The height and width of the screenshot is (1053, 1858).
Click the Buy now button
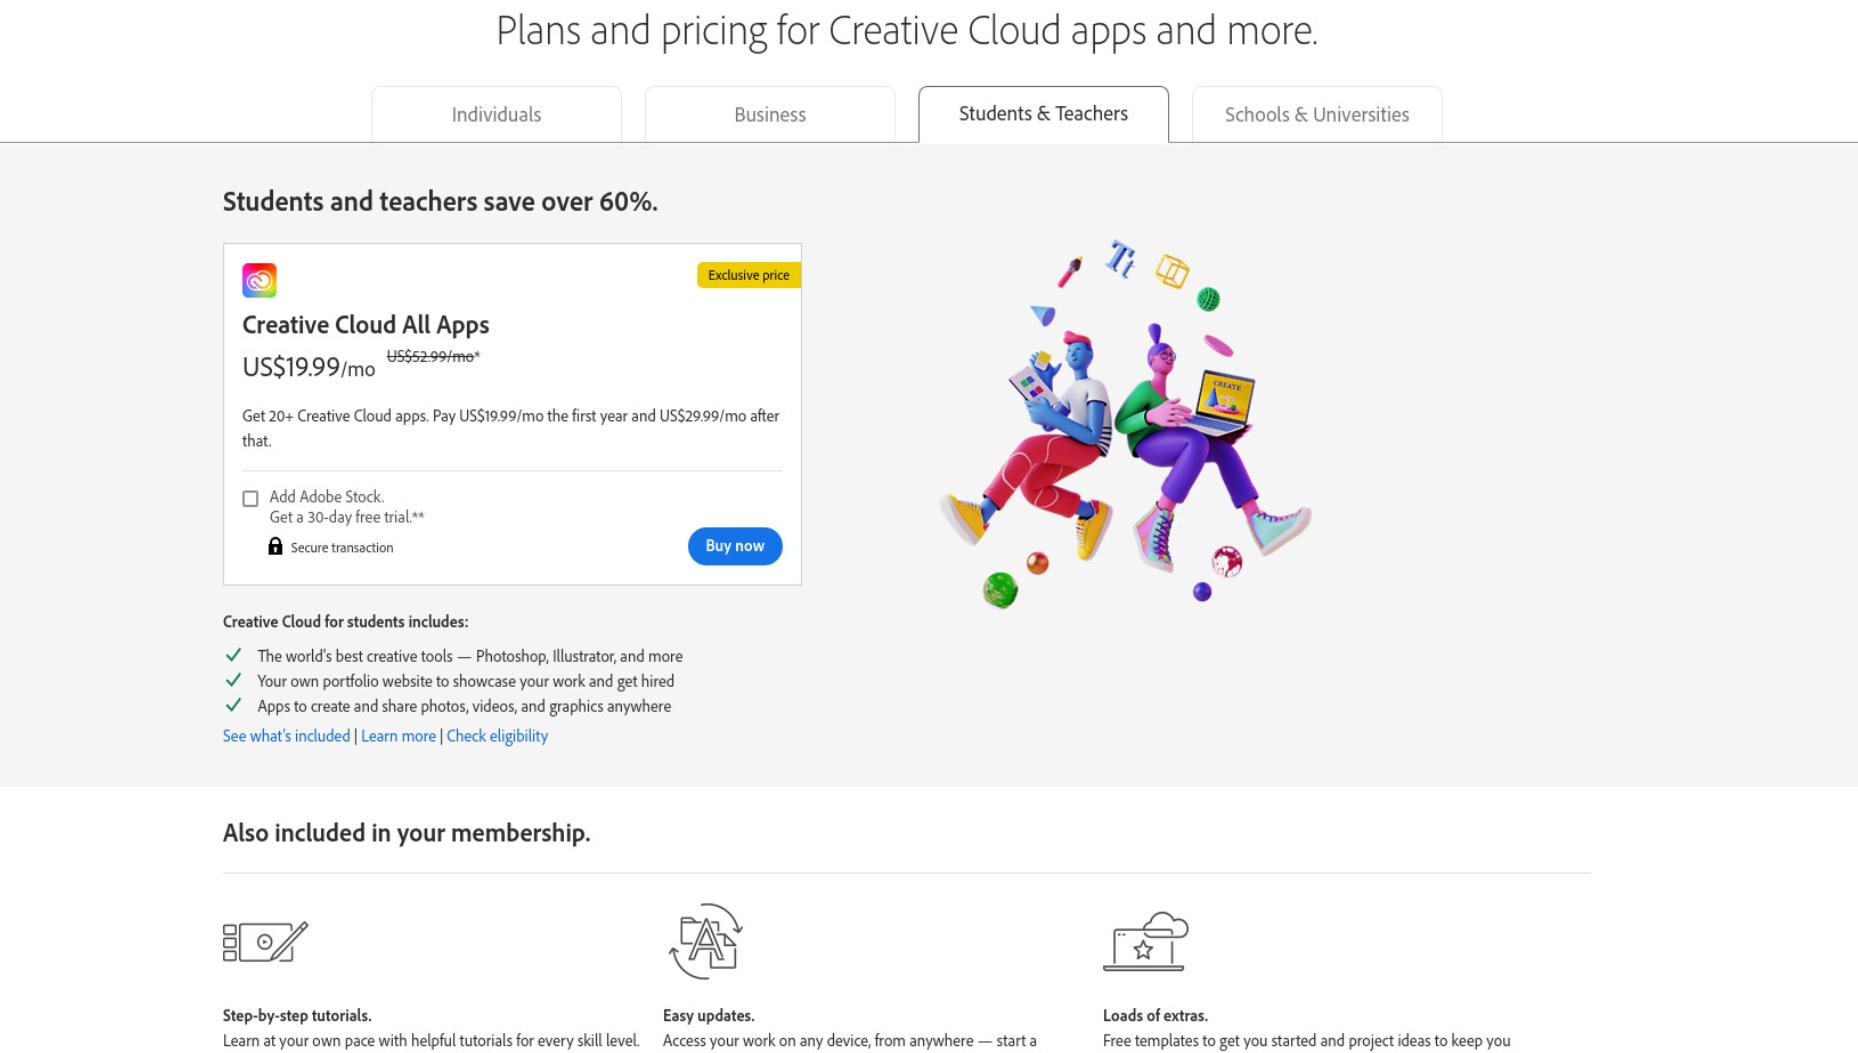click(735, 546)
